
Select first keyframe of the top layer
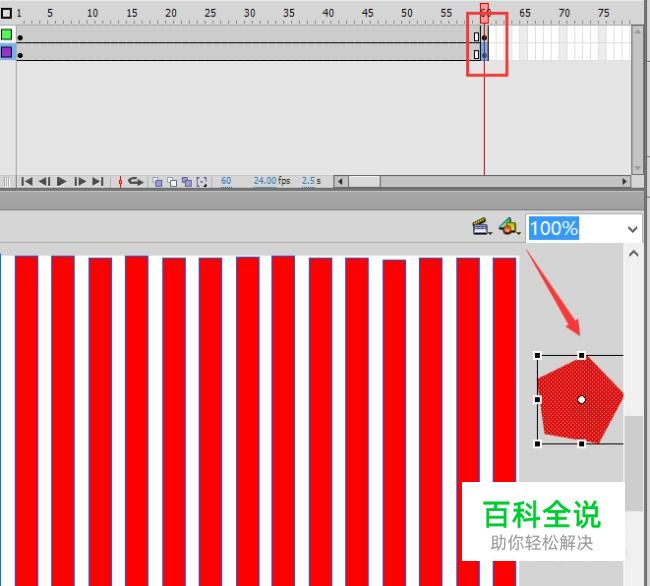(20, 37)
